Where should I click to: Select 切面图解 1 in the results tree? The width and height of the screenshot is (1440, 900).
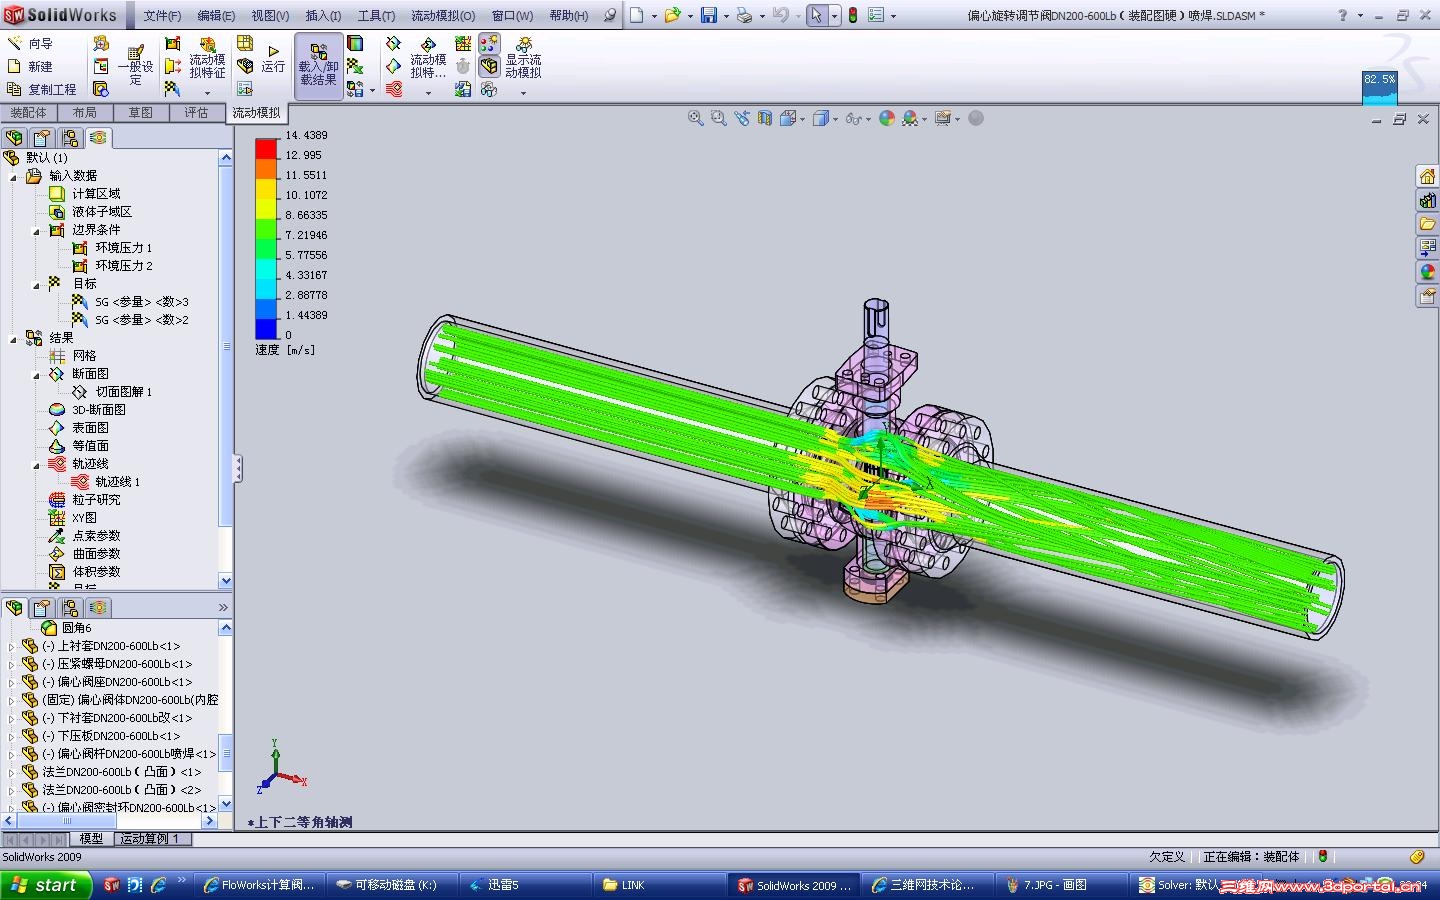coord(112,392)
